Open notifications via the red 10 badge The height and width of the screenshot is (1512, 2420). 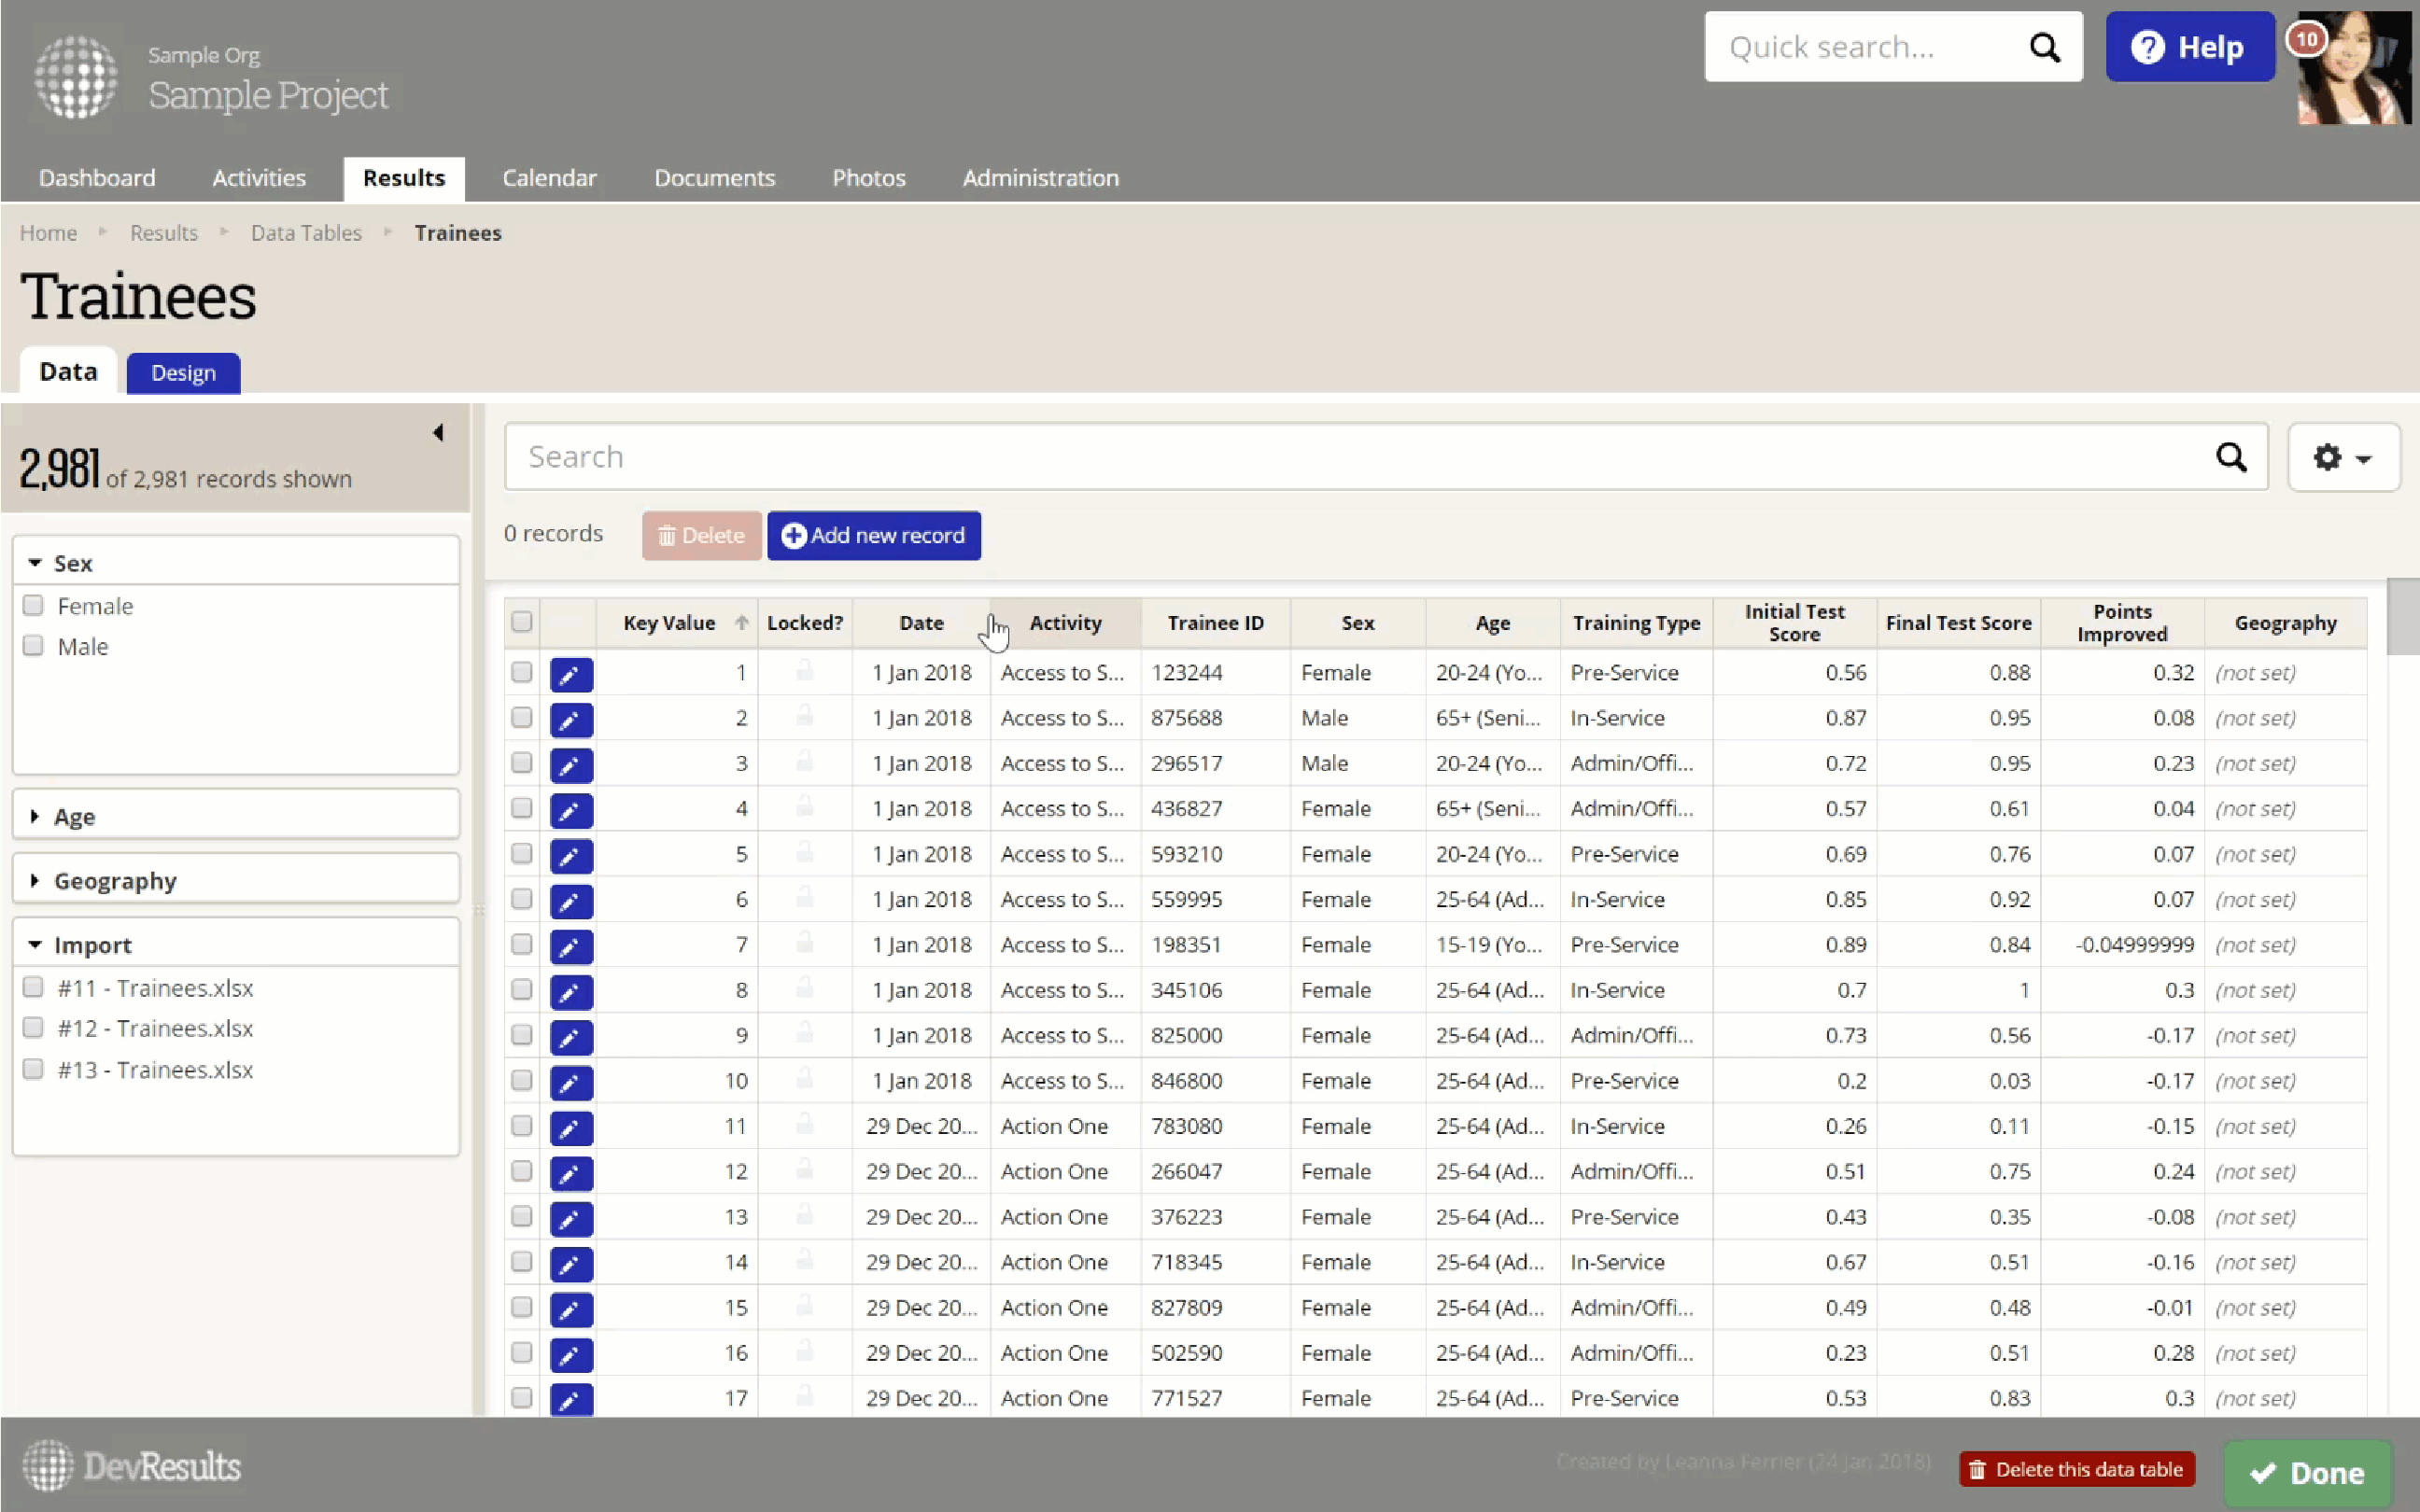[x=2306, y=40]
